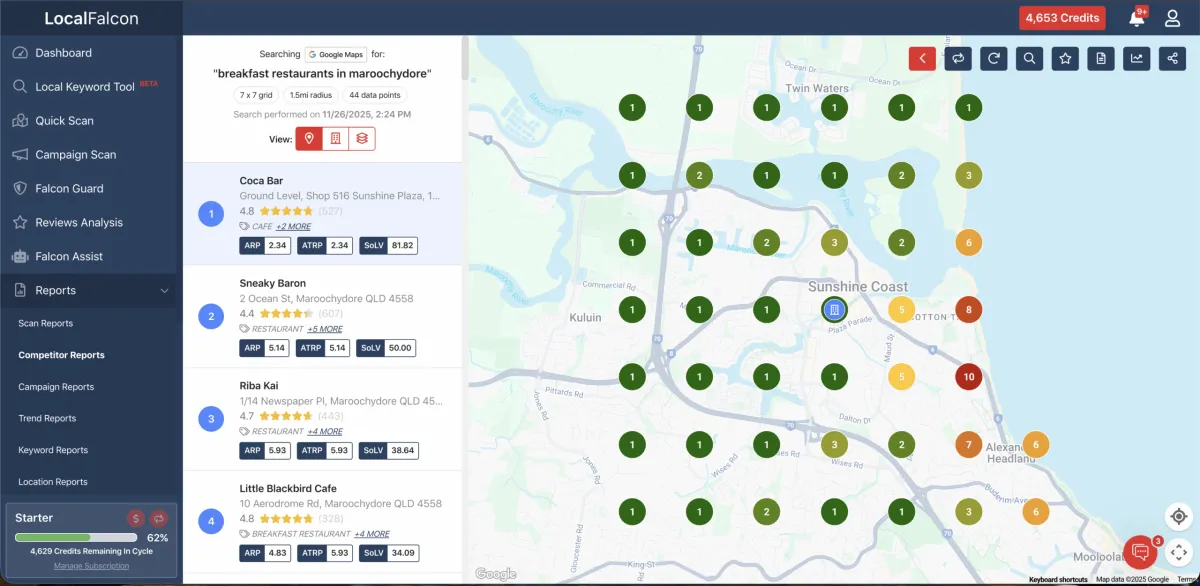Open Trend Reports in the sidebar
The image size is (1200, 586).
pos(47,418)
